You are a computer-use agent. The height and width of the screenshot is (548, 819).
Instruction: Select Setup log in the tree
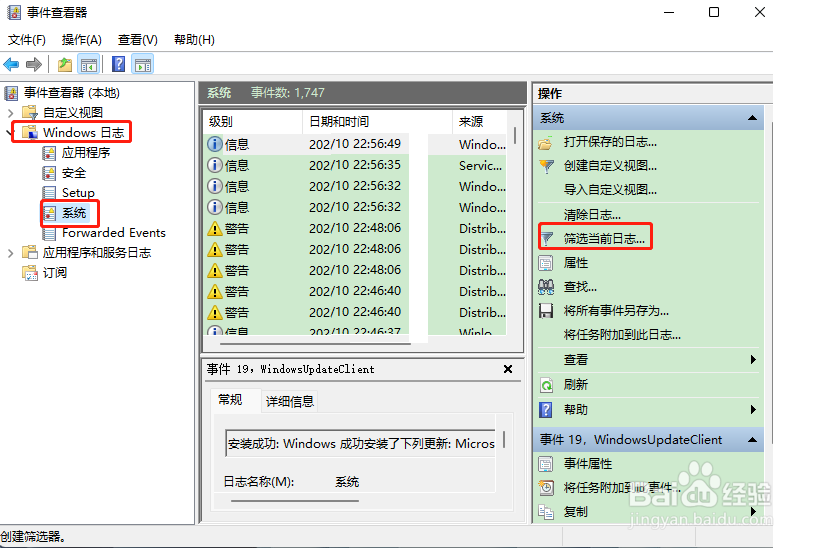click(x=78, y=193)
